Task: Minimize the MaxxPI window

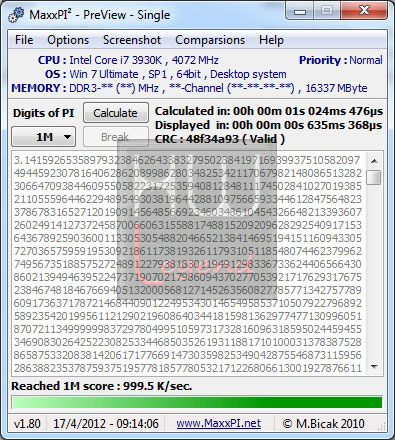Action: pyautogui.click(x=300, y=12)
